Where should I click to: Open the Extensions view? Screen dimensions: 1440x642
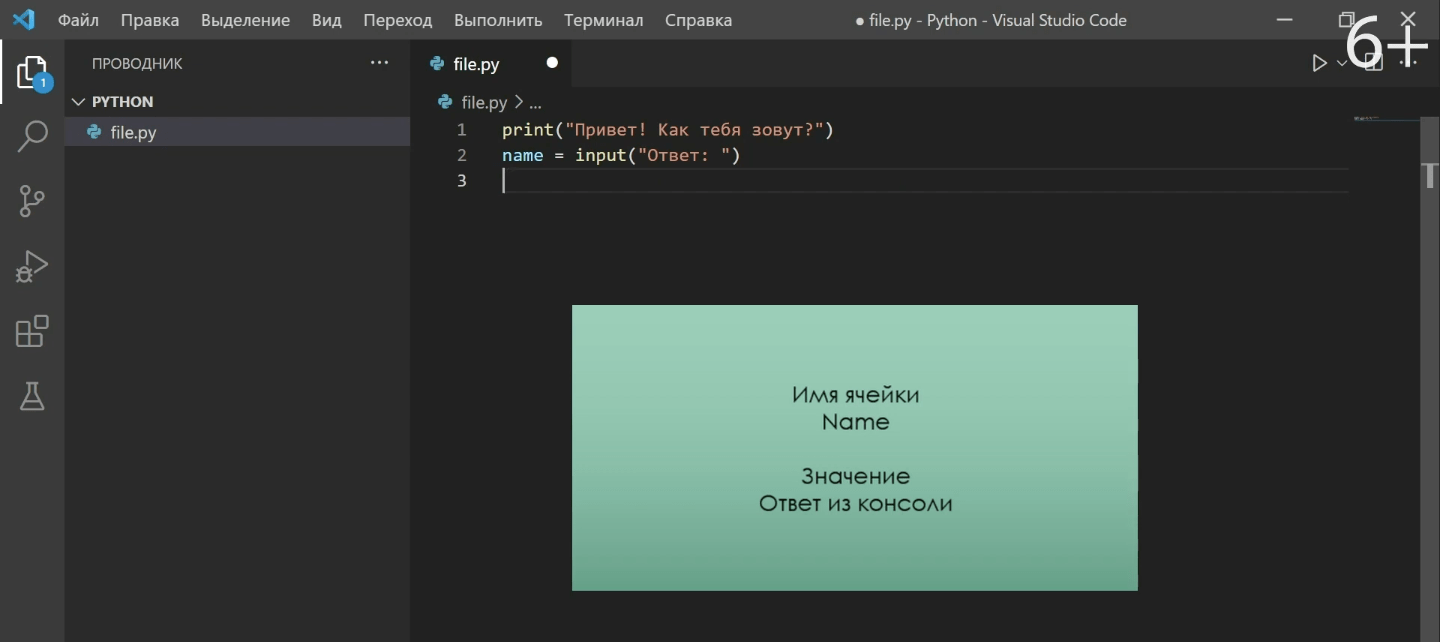pos(32,331)
